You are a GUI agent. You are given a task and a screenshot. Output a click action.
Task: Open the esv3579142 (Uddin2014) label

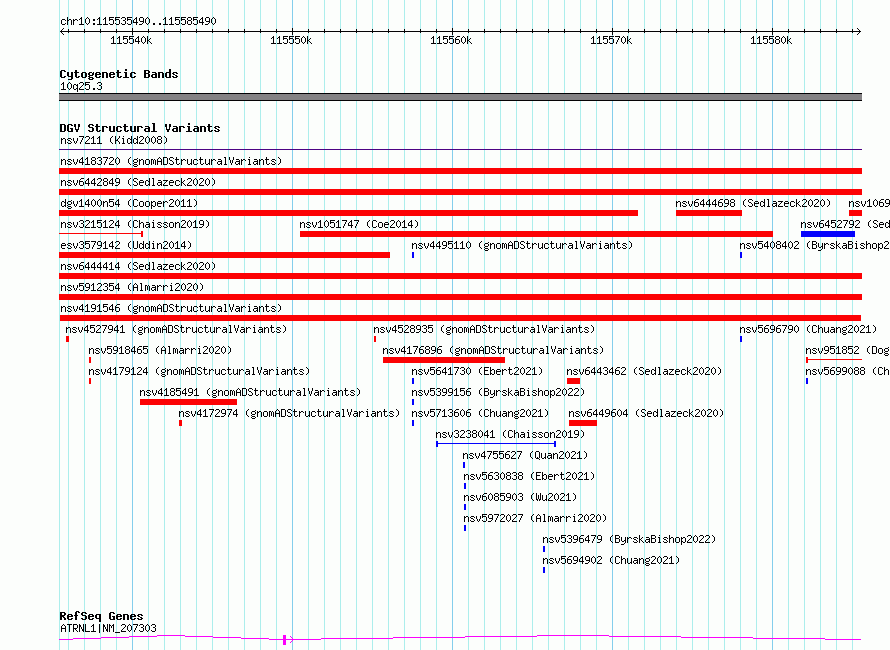pos(126,245)
